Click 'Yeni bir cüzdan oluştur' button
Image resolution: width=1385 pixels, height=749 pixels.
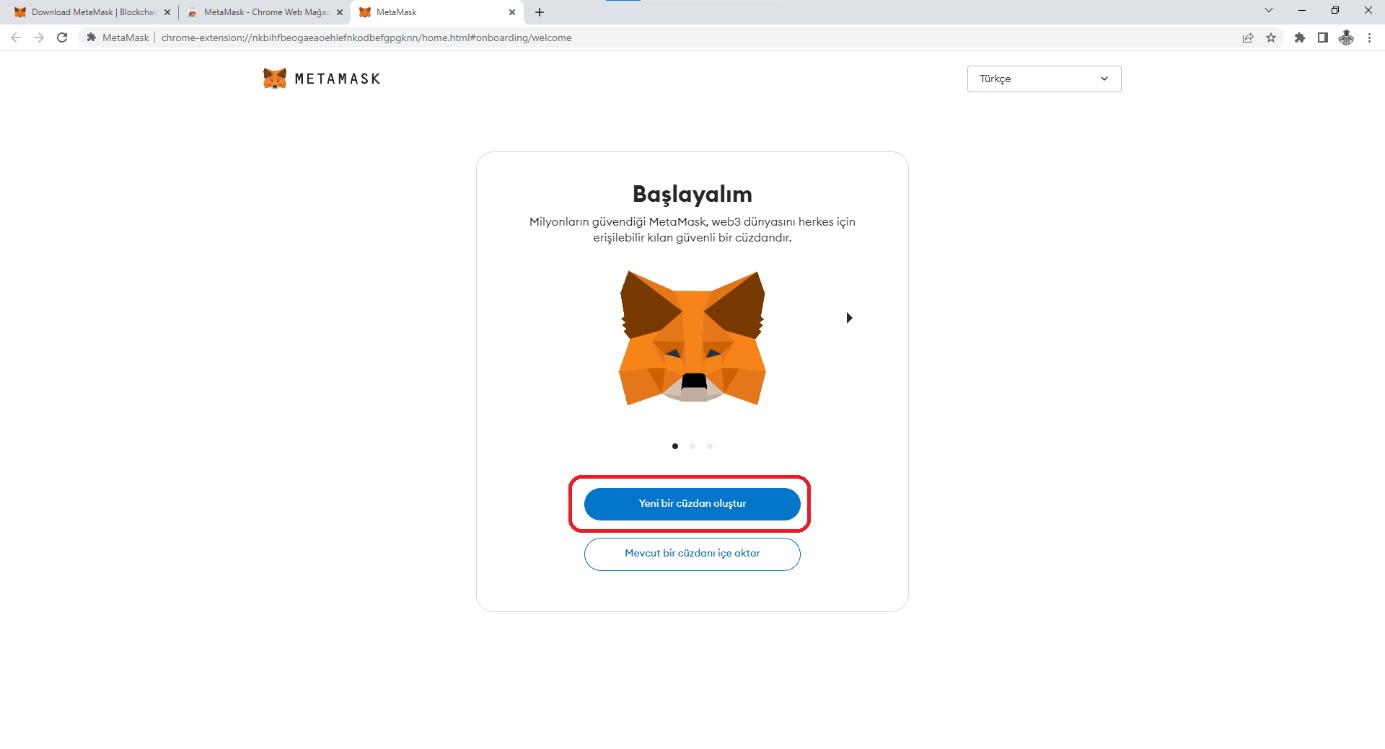692,504
